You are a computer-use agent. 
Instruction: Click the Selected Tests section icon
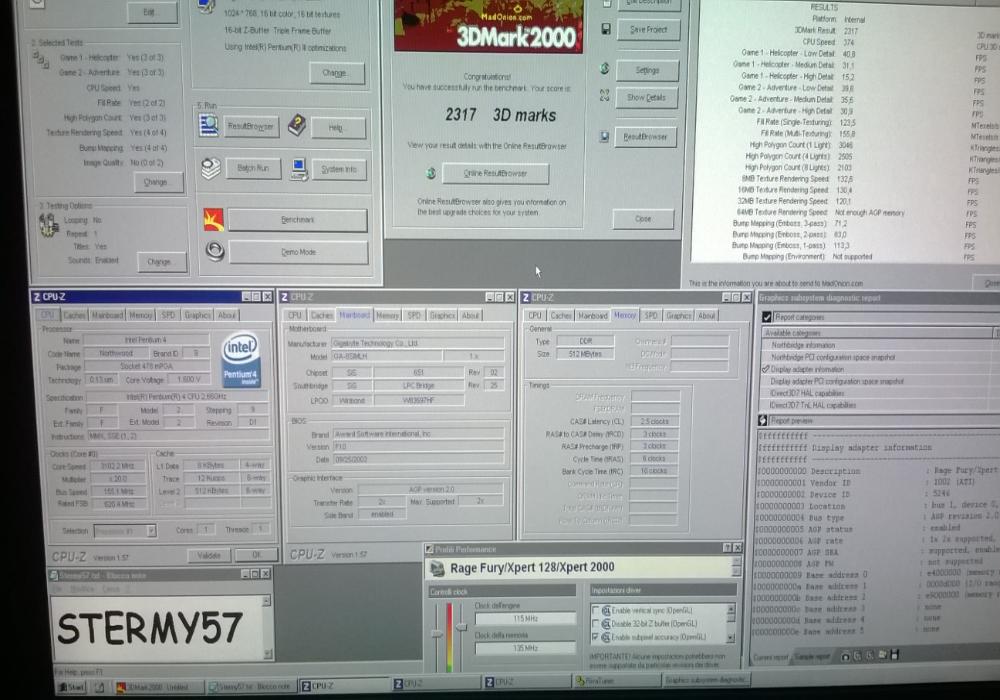click(41, 61)
